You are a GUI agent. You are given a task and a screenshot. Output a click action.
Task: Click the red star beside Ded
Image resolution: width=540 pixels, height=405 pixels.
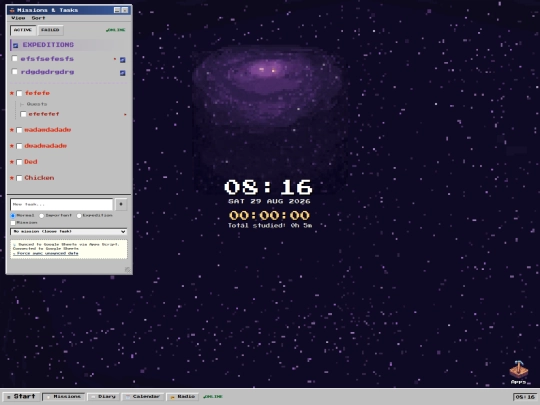click(12, 162)
